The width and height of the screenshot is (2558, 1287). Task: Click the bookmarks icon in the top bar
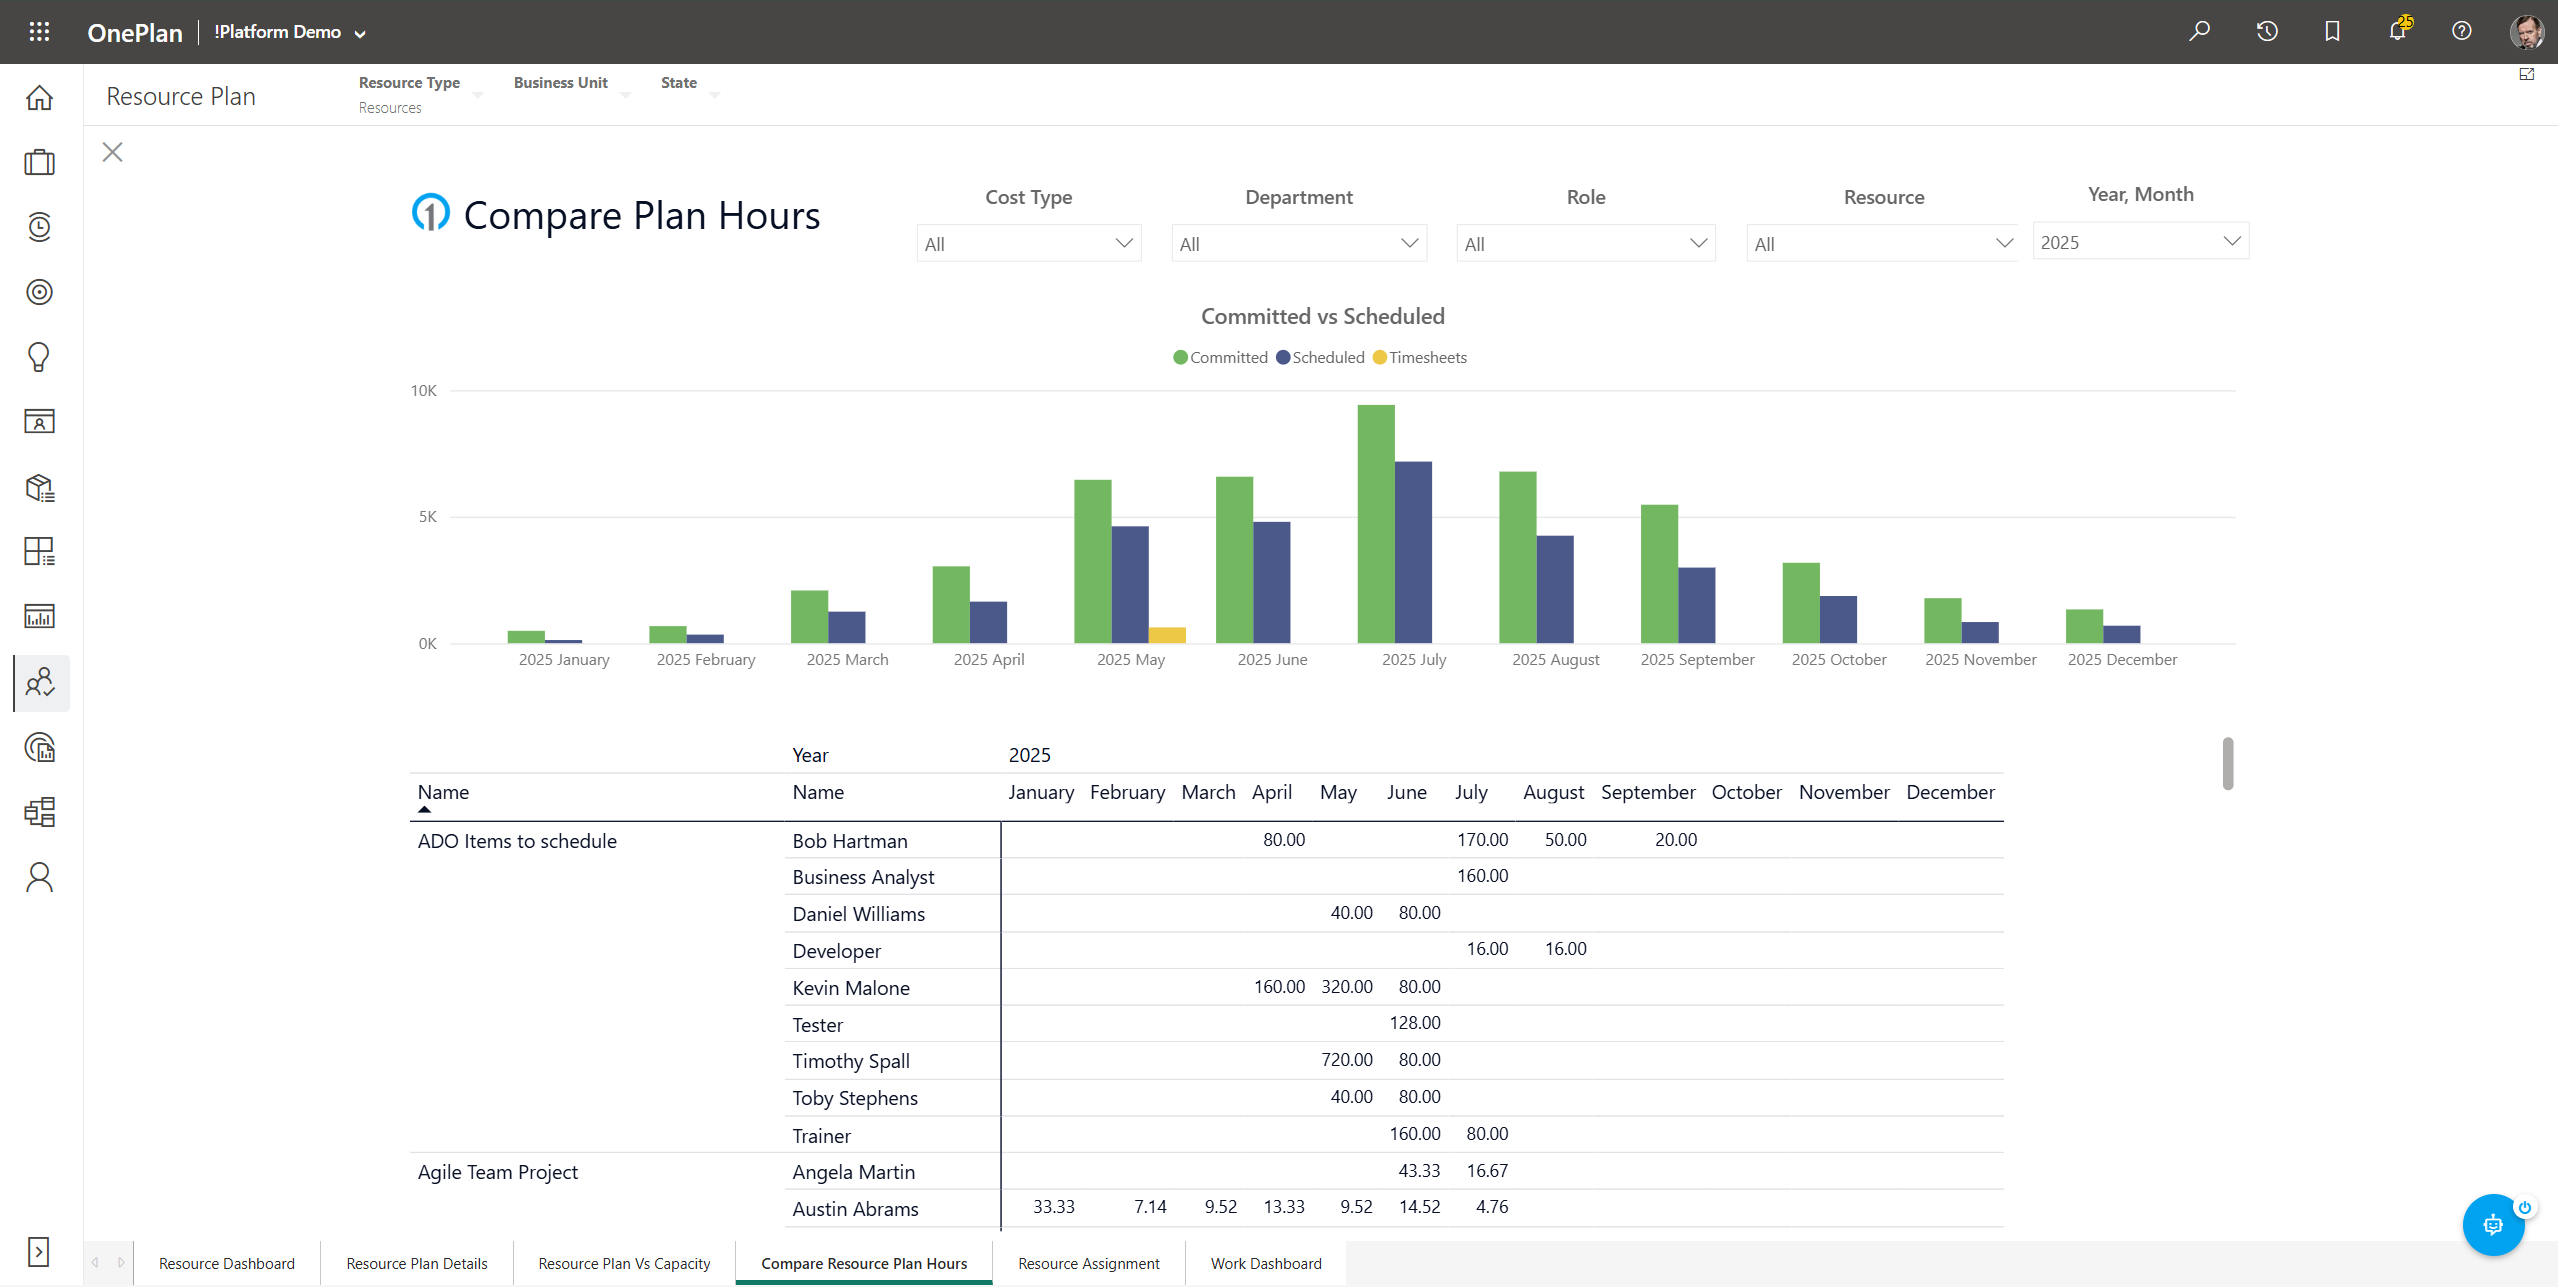tap(2331, 31)
